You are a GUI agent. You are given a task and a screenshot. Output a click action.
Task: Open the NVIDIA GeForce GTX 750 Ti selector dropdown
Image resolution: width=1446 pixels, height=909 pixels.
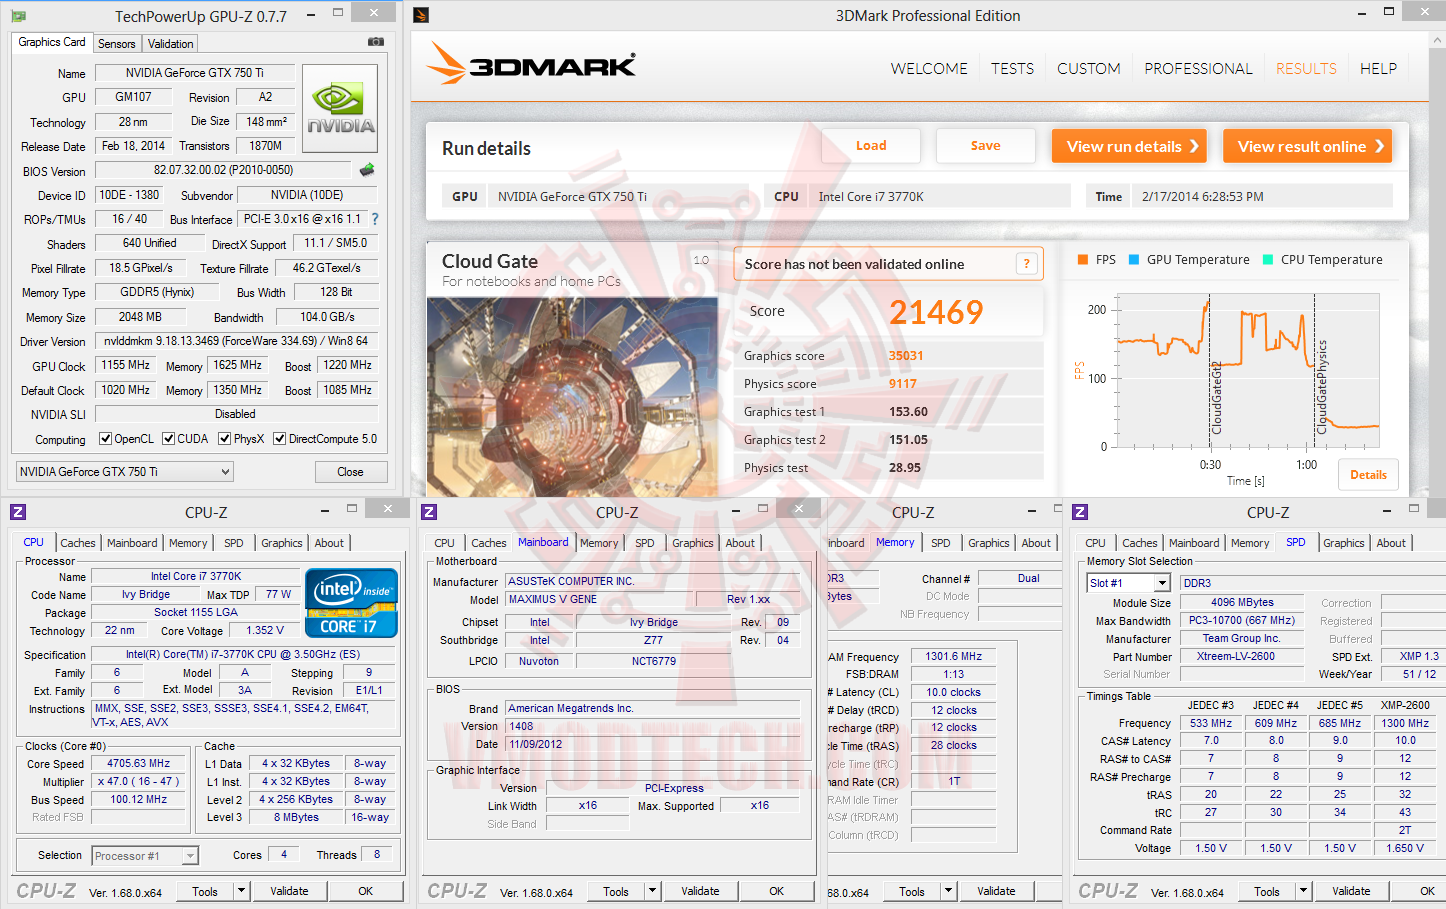click(x=125, y=472)
